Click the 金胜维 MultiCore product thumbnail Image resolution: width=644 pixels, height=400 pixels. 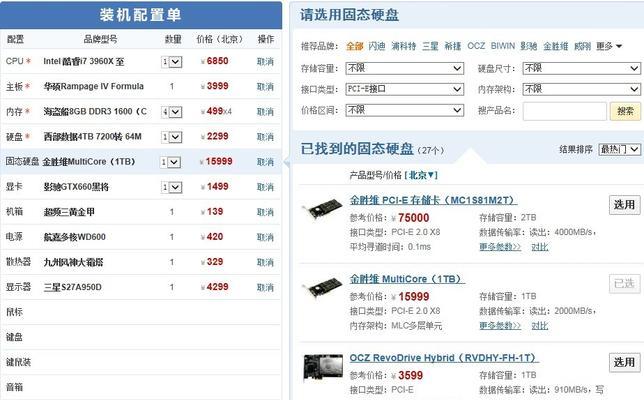click(x=322, y=288)
